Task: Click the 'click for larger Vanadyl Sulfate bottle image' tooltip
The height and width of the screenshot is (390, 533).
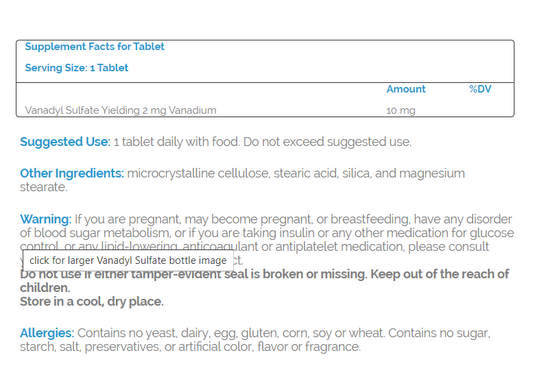Action: coord(128,260)
